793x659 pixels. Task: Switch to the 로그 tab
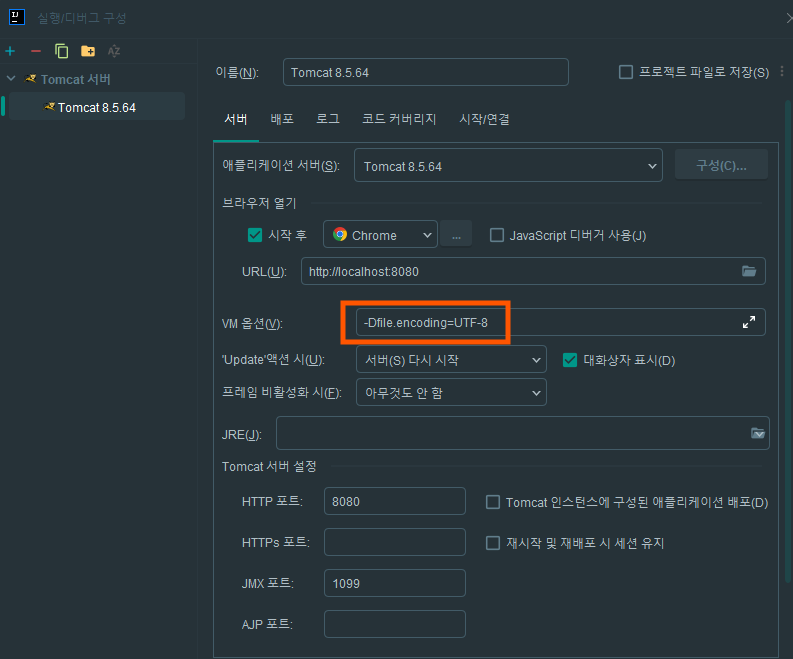[x=328, y=119]
